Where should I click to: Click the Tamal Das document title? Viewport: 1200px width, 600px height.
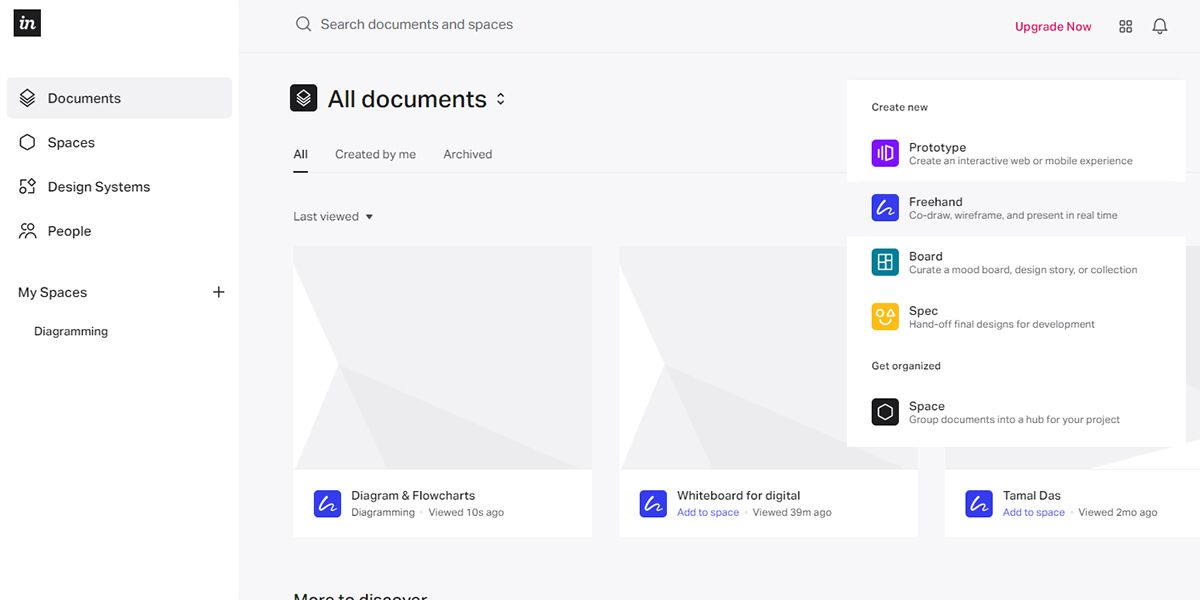click(1032, 495)
